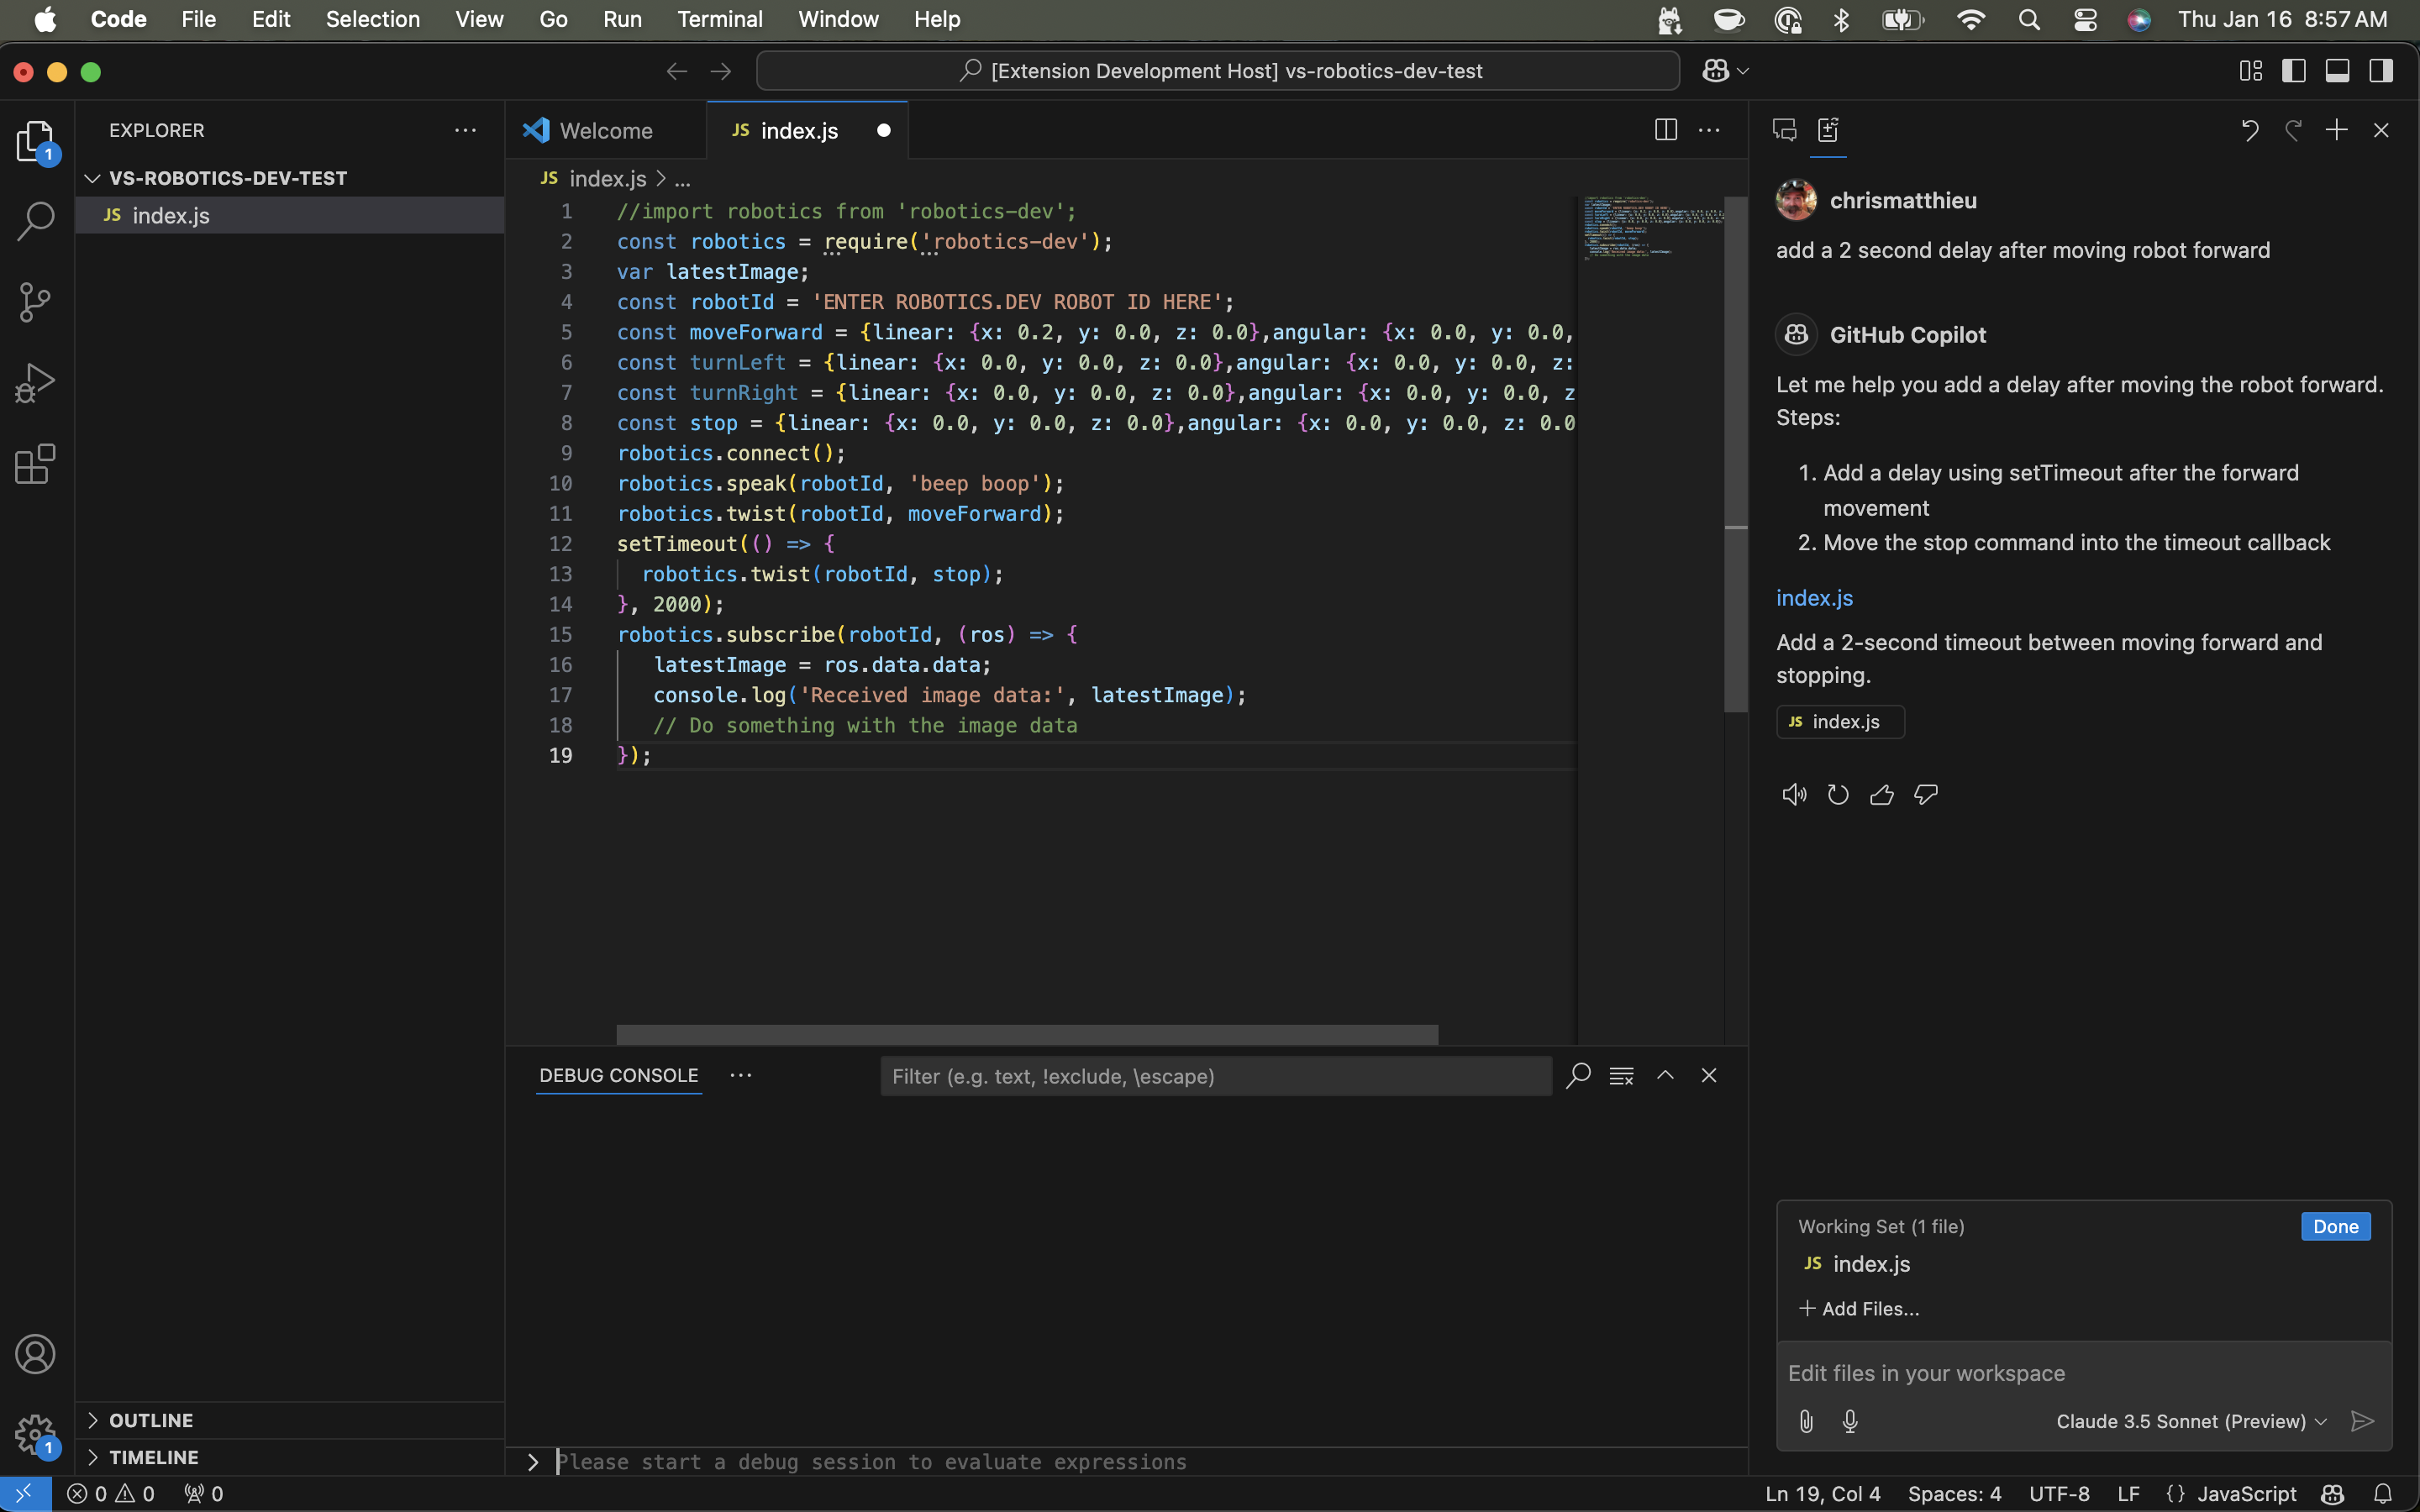Open the Extensions view

pyautogui.click(x=36, y=463)
